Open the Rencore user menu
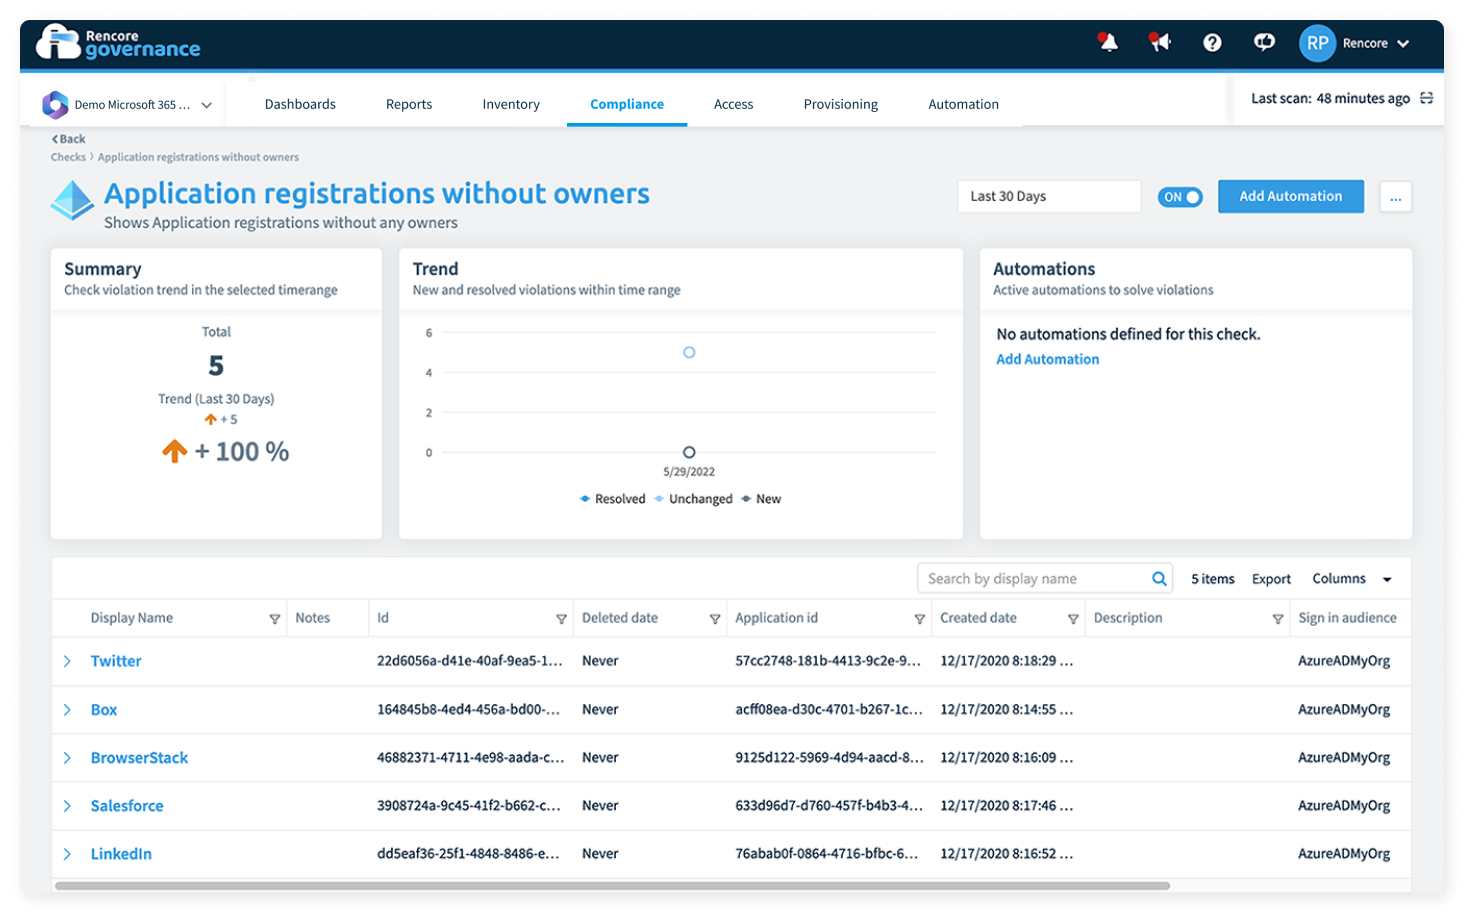Viewport: 1464px width, 915px height. pos(1376,43)
